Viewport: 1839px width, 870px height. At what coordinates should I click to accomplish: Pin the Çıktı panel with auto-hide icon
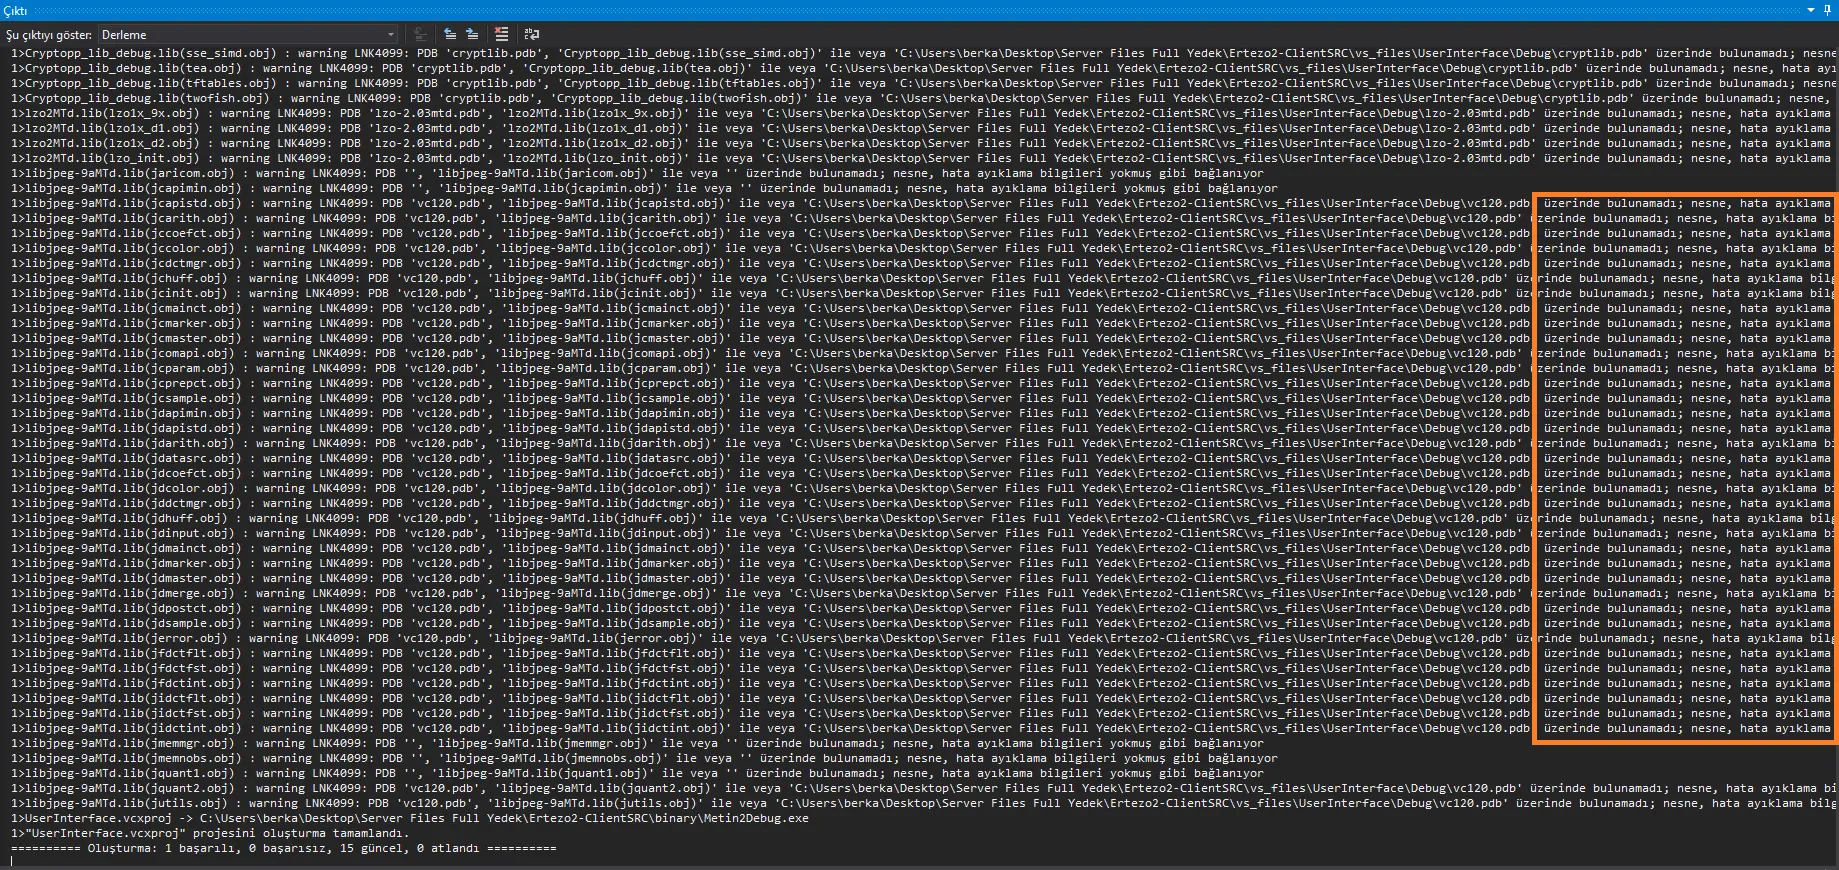(x=1828, y=10)
